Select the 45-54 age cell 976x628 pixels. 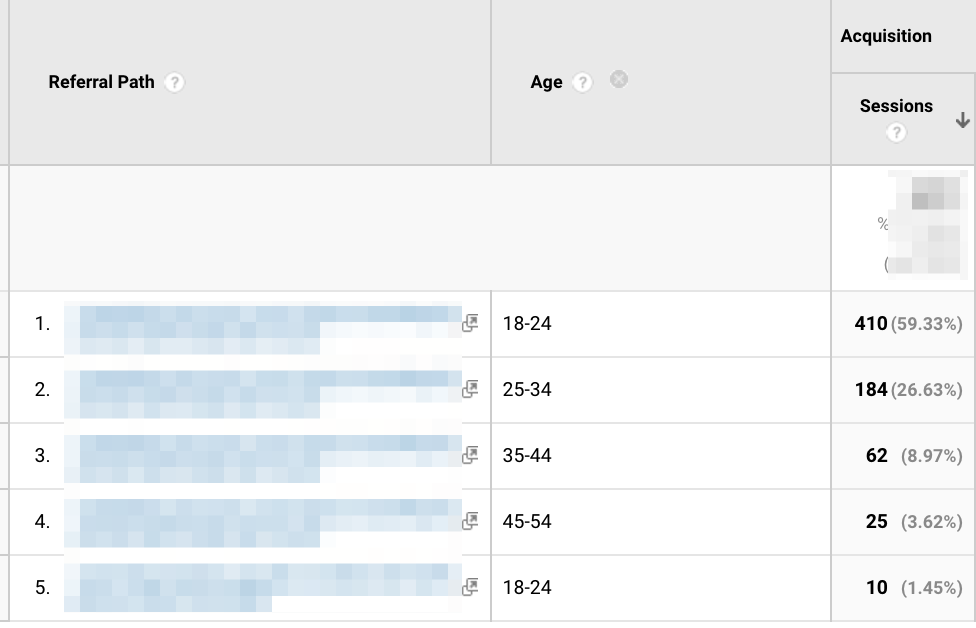(x=527, y=522)
